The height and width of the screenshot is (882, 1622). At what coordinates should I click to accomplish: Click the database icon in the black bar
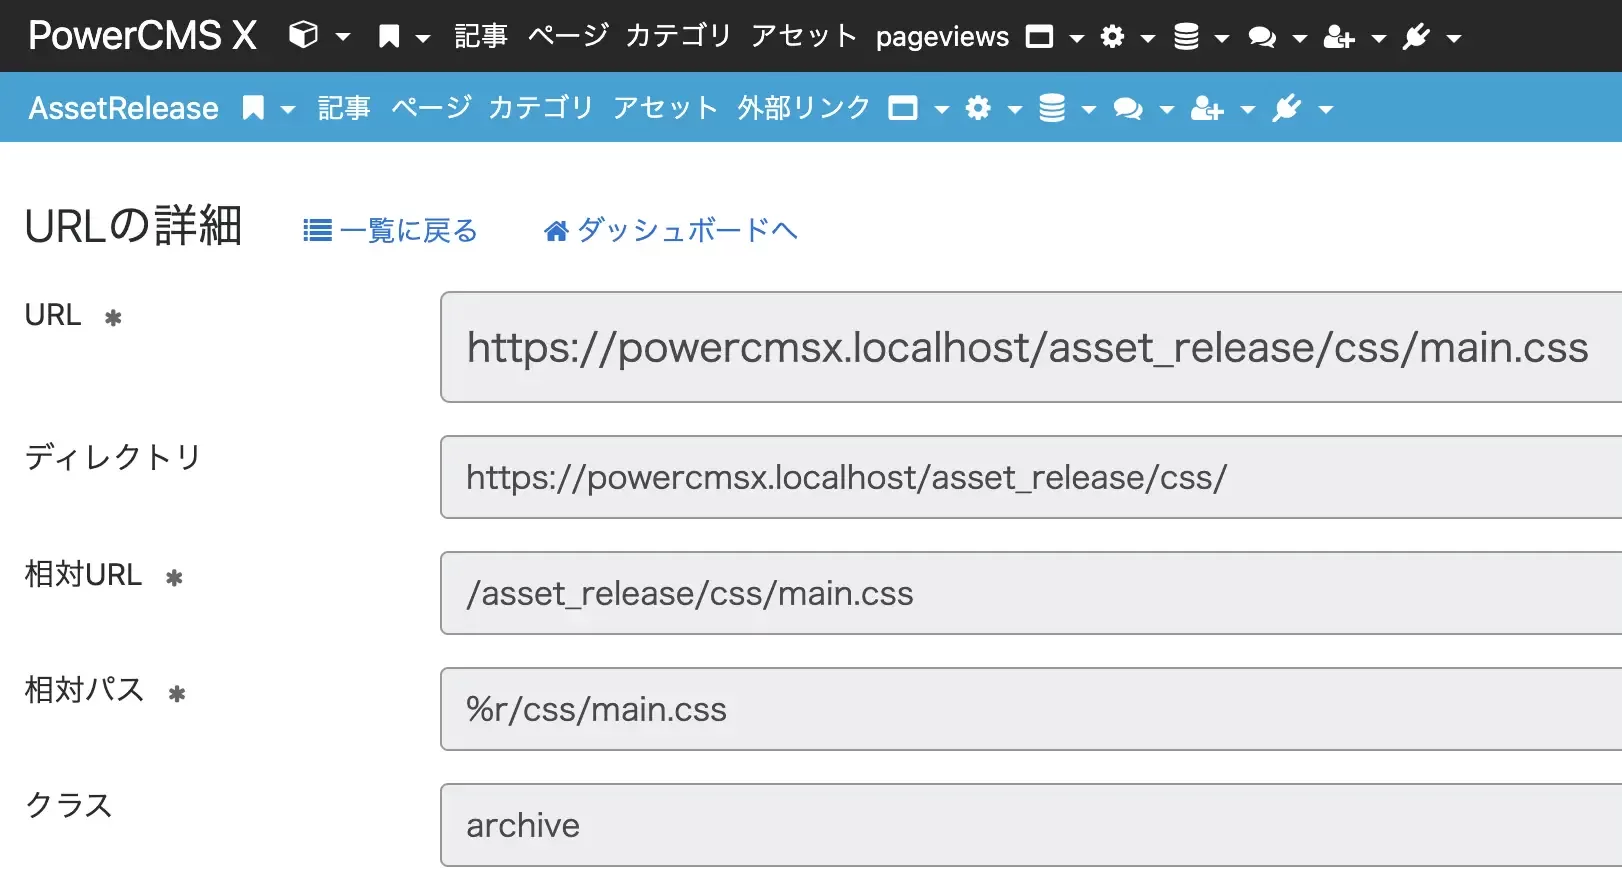(1186, 37)
